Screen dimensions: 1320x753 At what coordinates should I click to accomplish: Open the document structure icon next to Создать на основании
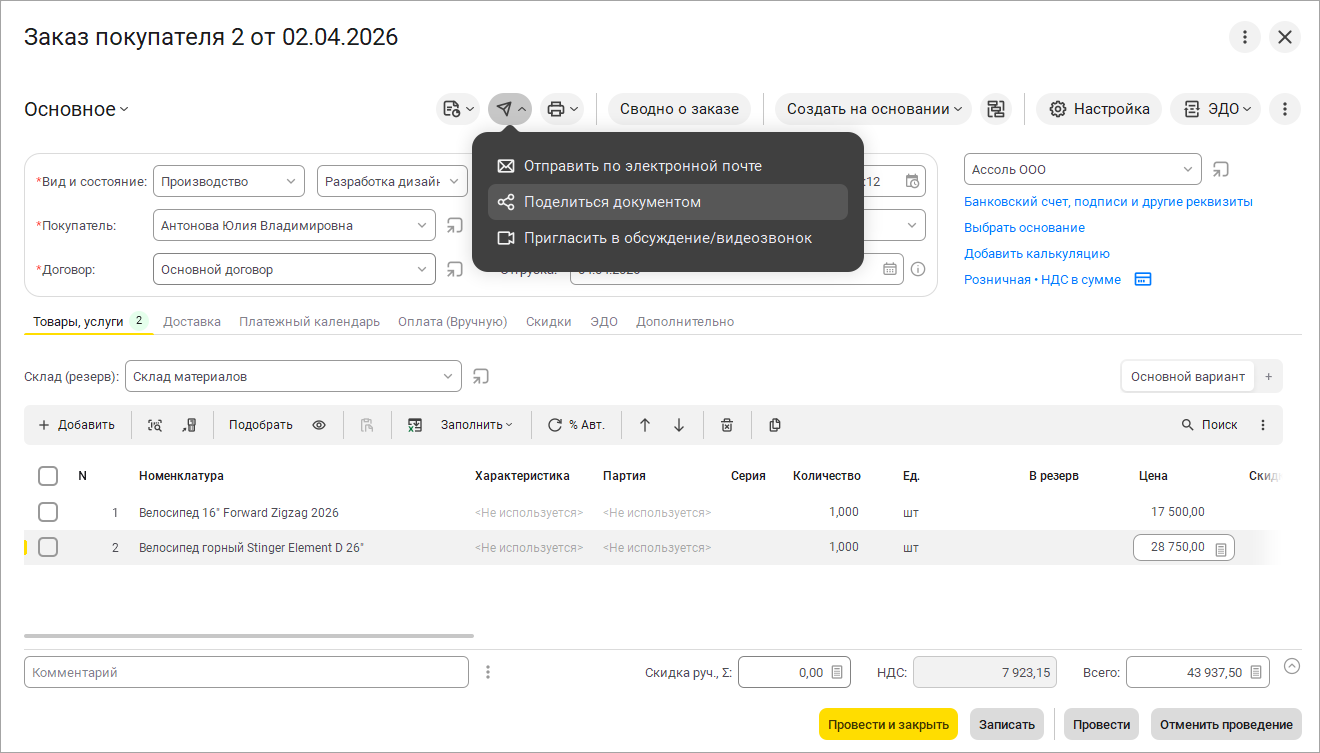(995, 109)
